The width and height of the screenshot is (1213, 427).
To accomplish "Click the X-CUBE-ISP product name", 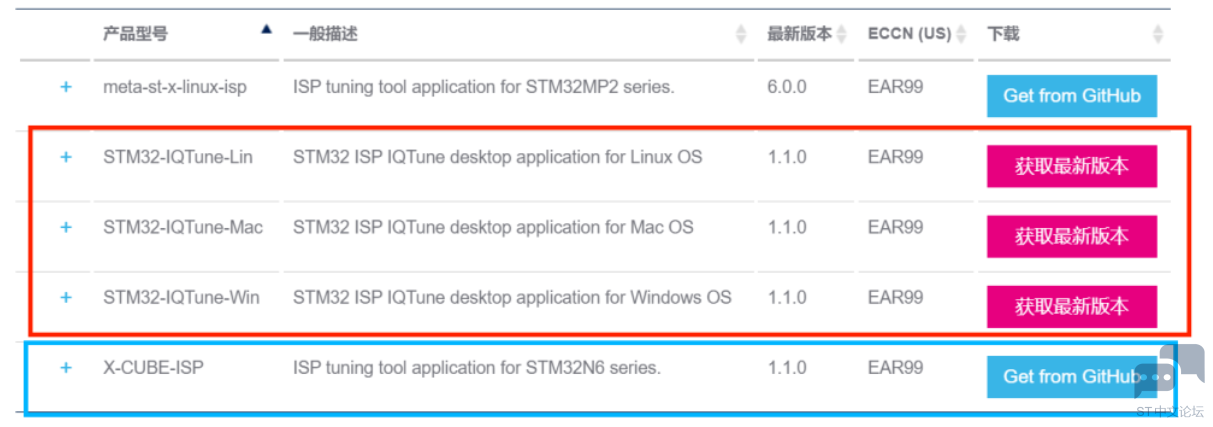I will coord(153,367).
